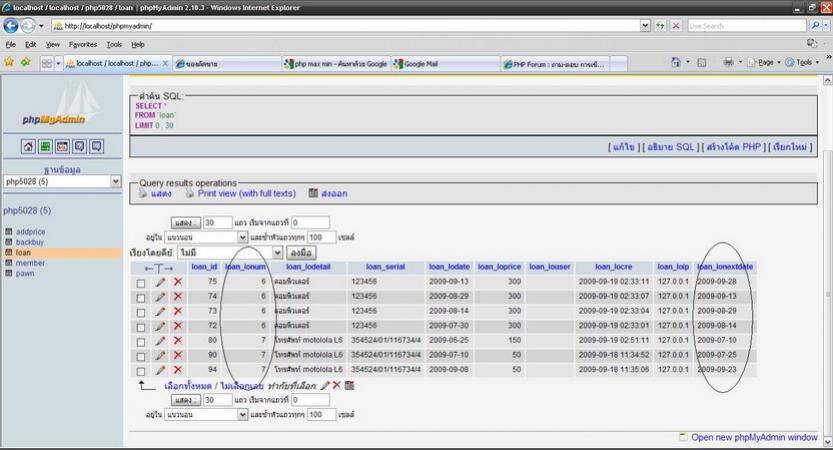This screenshot has height=450, width=833.
Task: Click the Quick Tabs grid icon
Action: (47, 63)
